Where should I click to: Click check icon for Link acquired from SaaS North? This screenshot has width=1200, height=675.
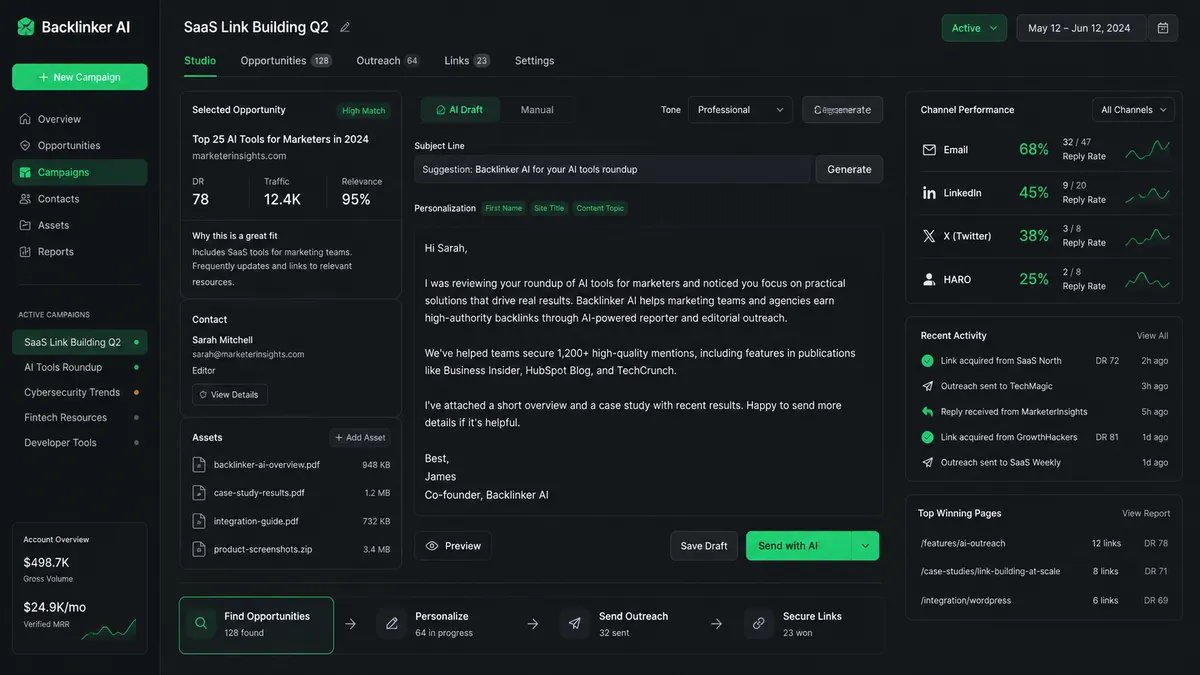[927, 361]
